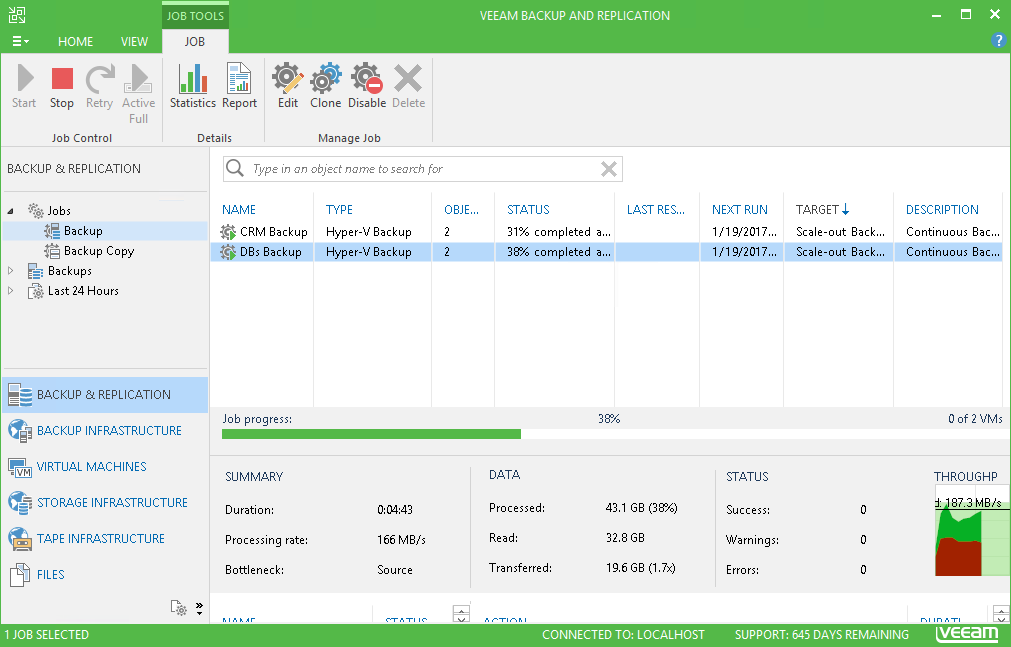Collapse the Jobs tree node
The image size is (1011, 647).
point(10,211)
